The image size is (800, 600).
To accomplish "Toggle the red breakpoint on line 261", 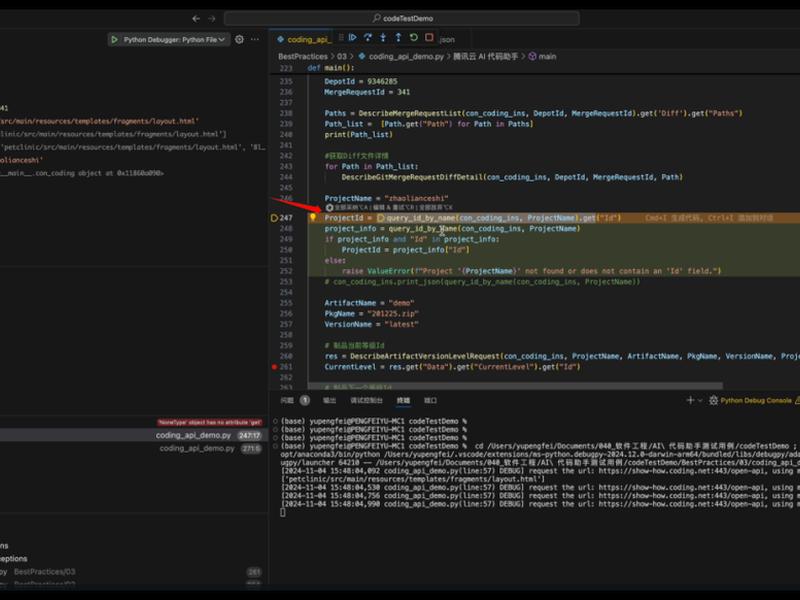I will coord(274,367).
